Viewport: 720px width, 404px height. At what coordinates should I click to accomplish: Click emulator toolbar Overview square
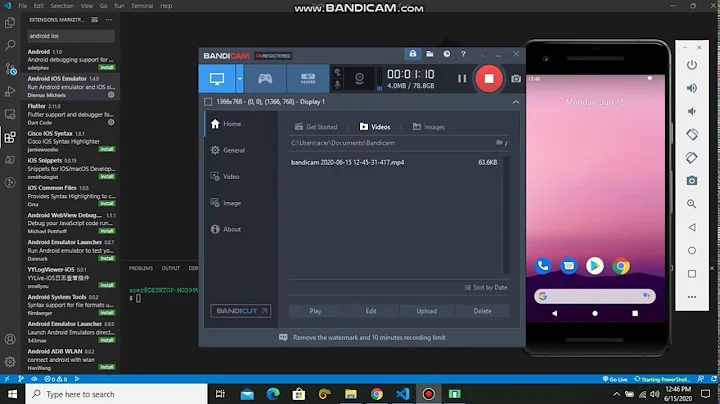tap(692, 274)
